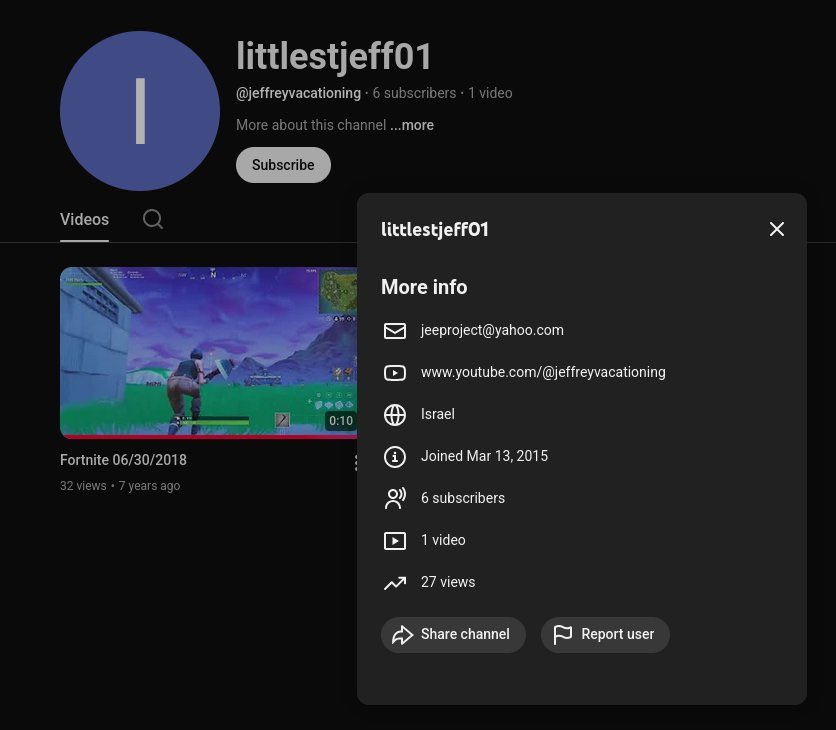Click the Fortnite 06/30/2018 video title
This screenshot has height=730, width=836.
[x=123, y=460]
